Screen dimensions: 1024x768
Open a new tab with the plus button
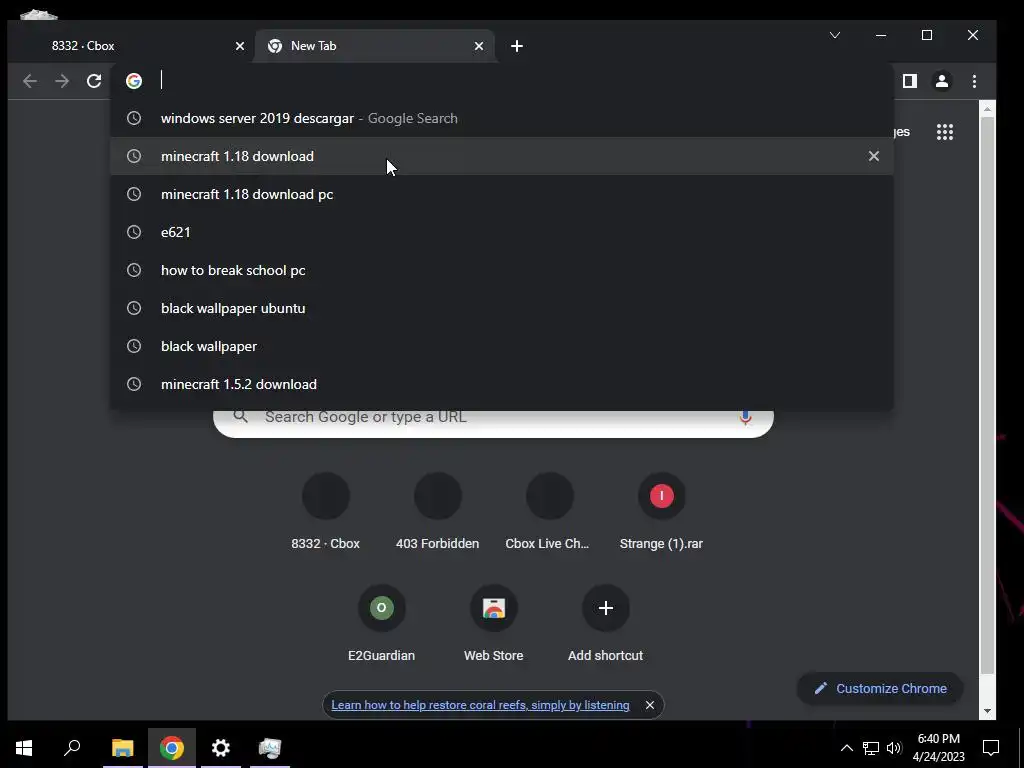tap(517, 46)
